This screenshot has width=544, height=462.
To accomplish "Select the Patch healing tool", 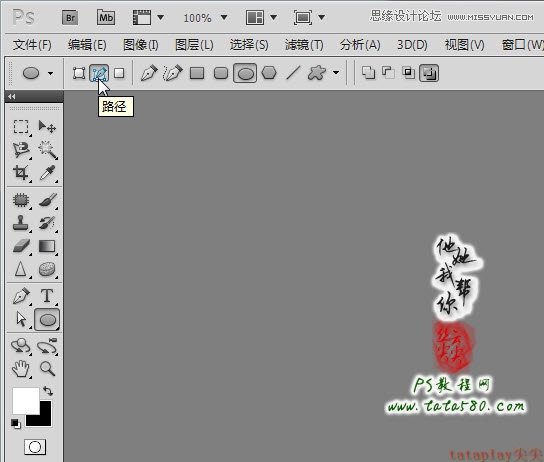I will [21, 200].
